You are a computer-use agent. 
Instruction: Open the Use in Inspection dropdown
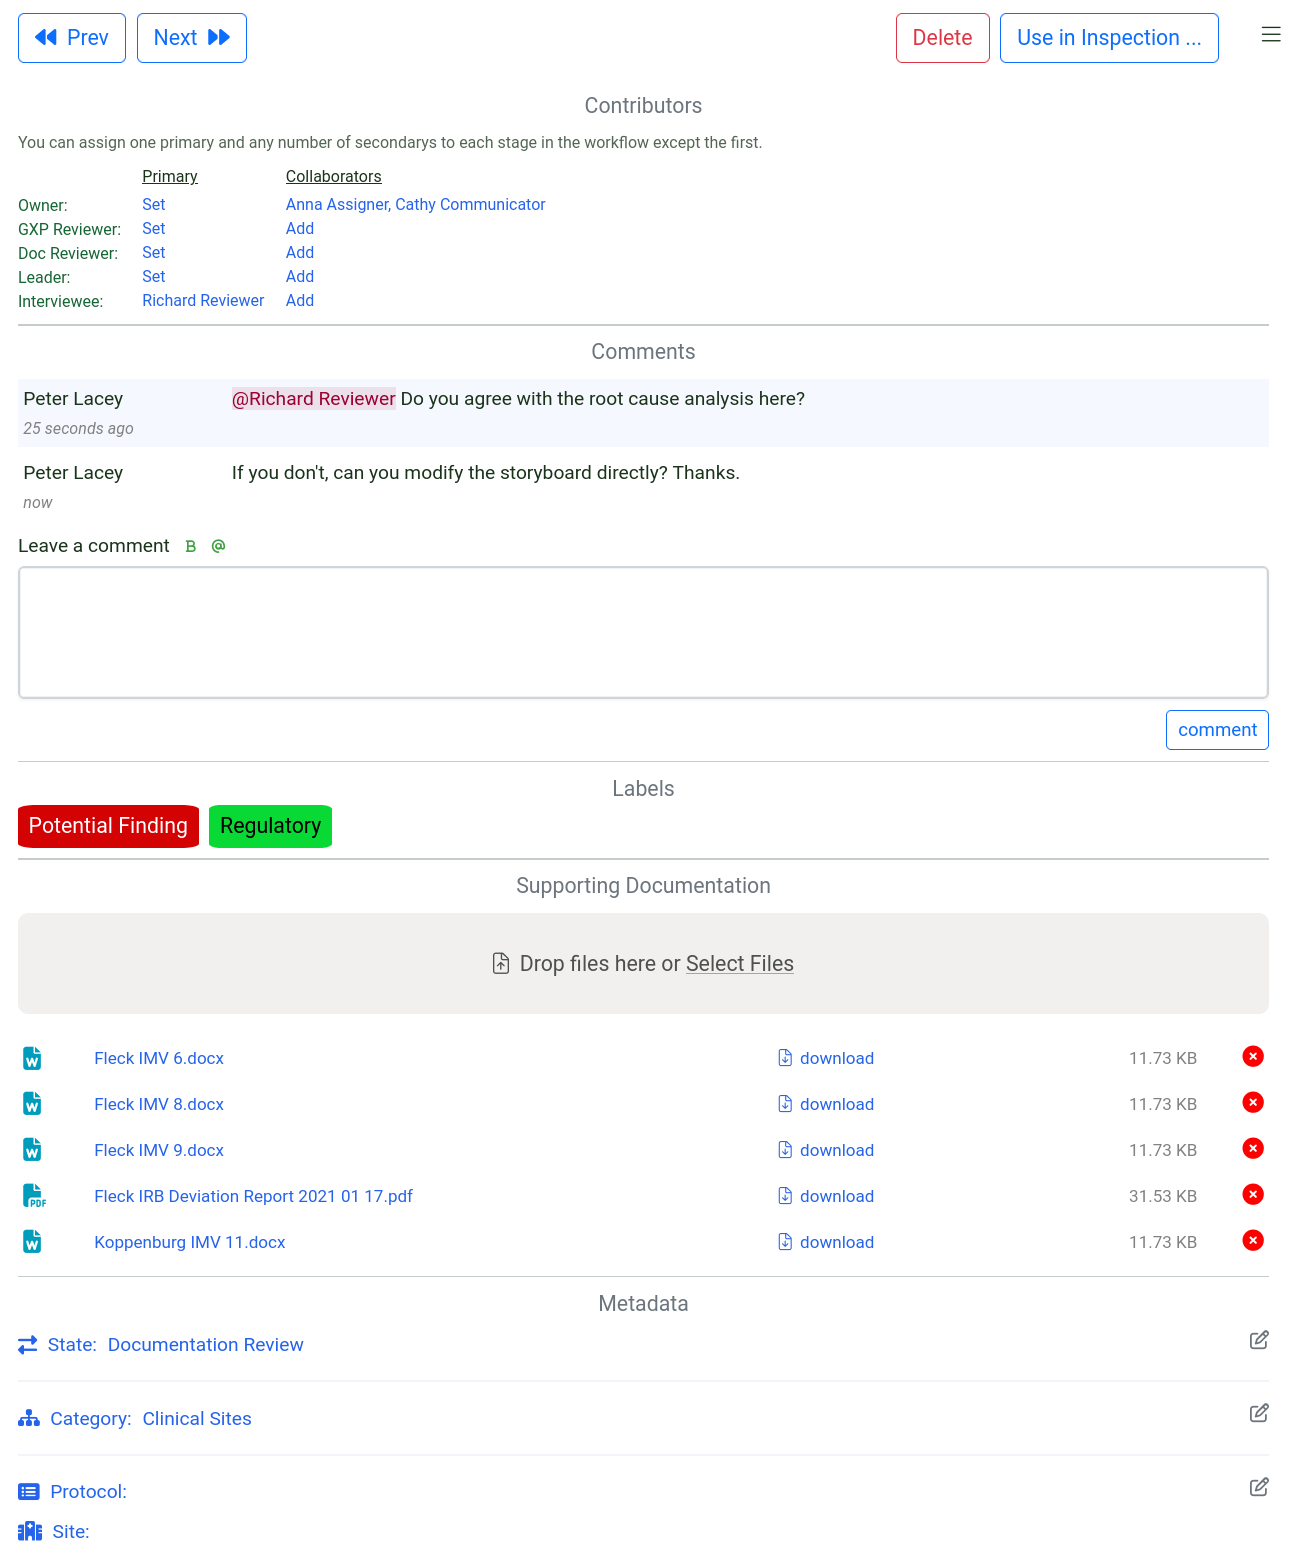tap(1108, 38)
